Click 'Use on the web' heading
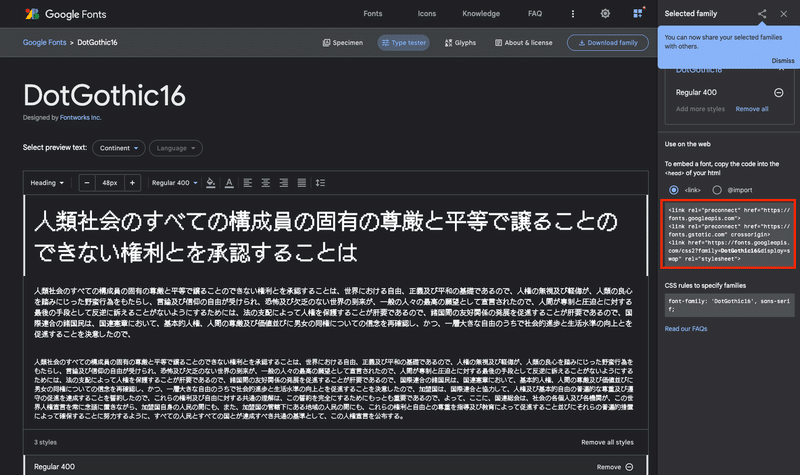The image size is (800, 475). pyautogui.click(x=687, y=144)
